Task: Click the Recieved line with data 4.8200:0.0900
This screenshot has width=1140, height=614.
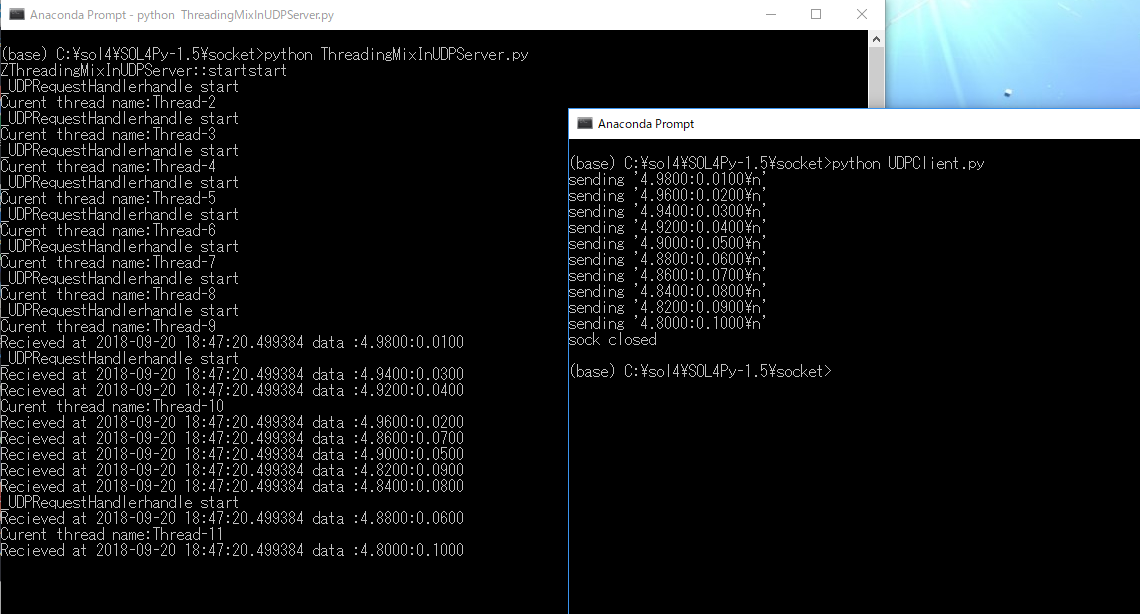Action: click(232, 470)
